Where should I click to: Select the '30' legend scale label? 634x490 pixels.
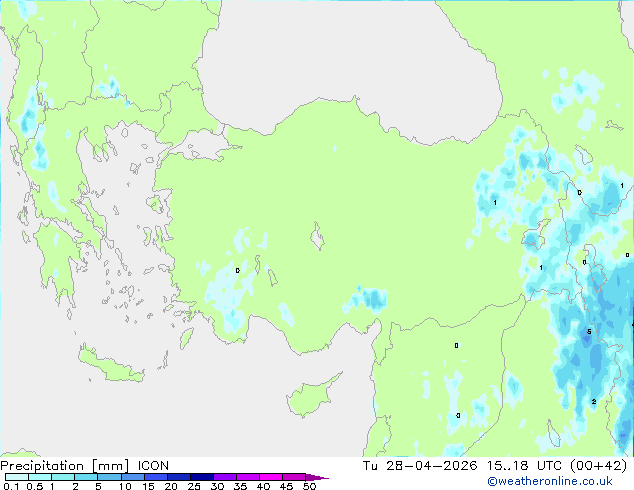tap(217, 486)
